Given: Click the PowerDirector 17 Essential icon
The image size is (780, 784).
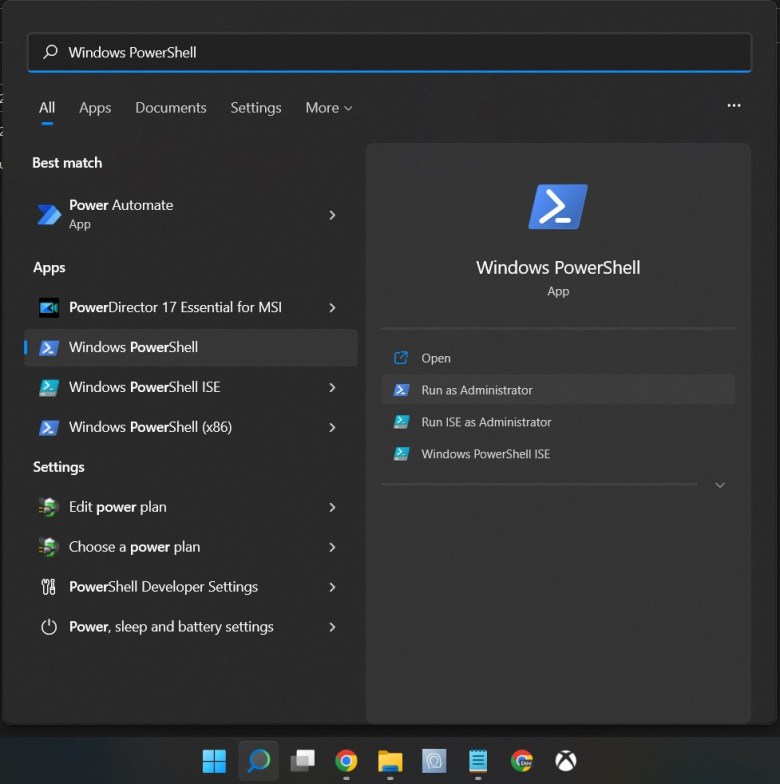Looking at the screenshot, I should (x=49, y=308).
